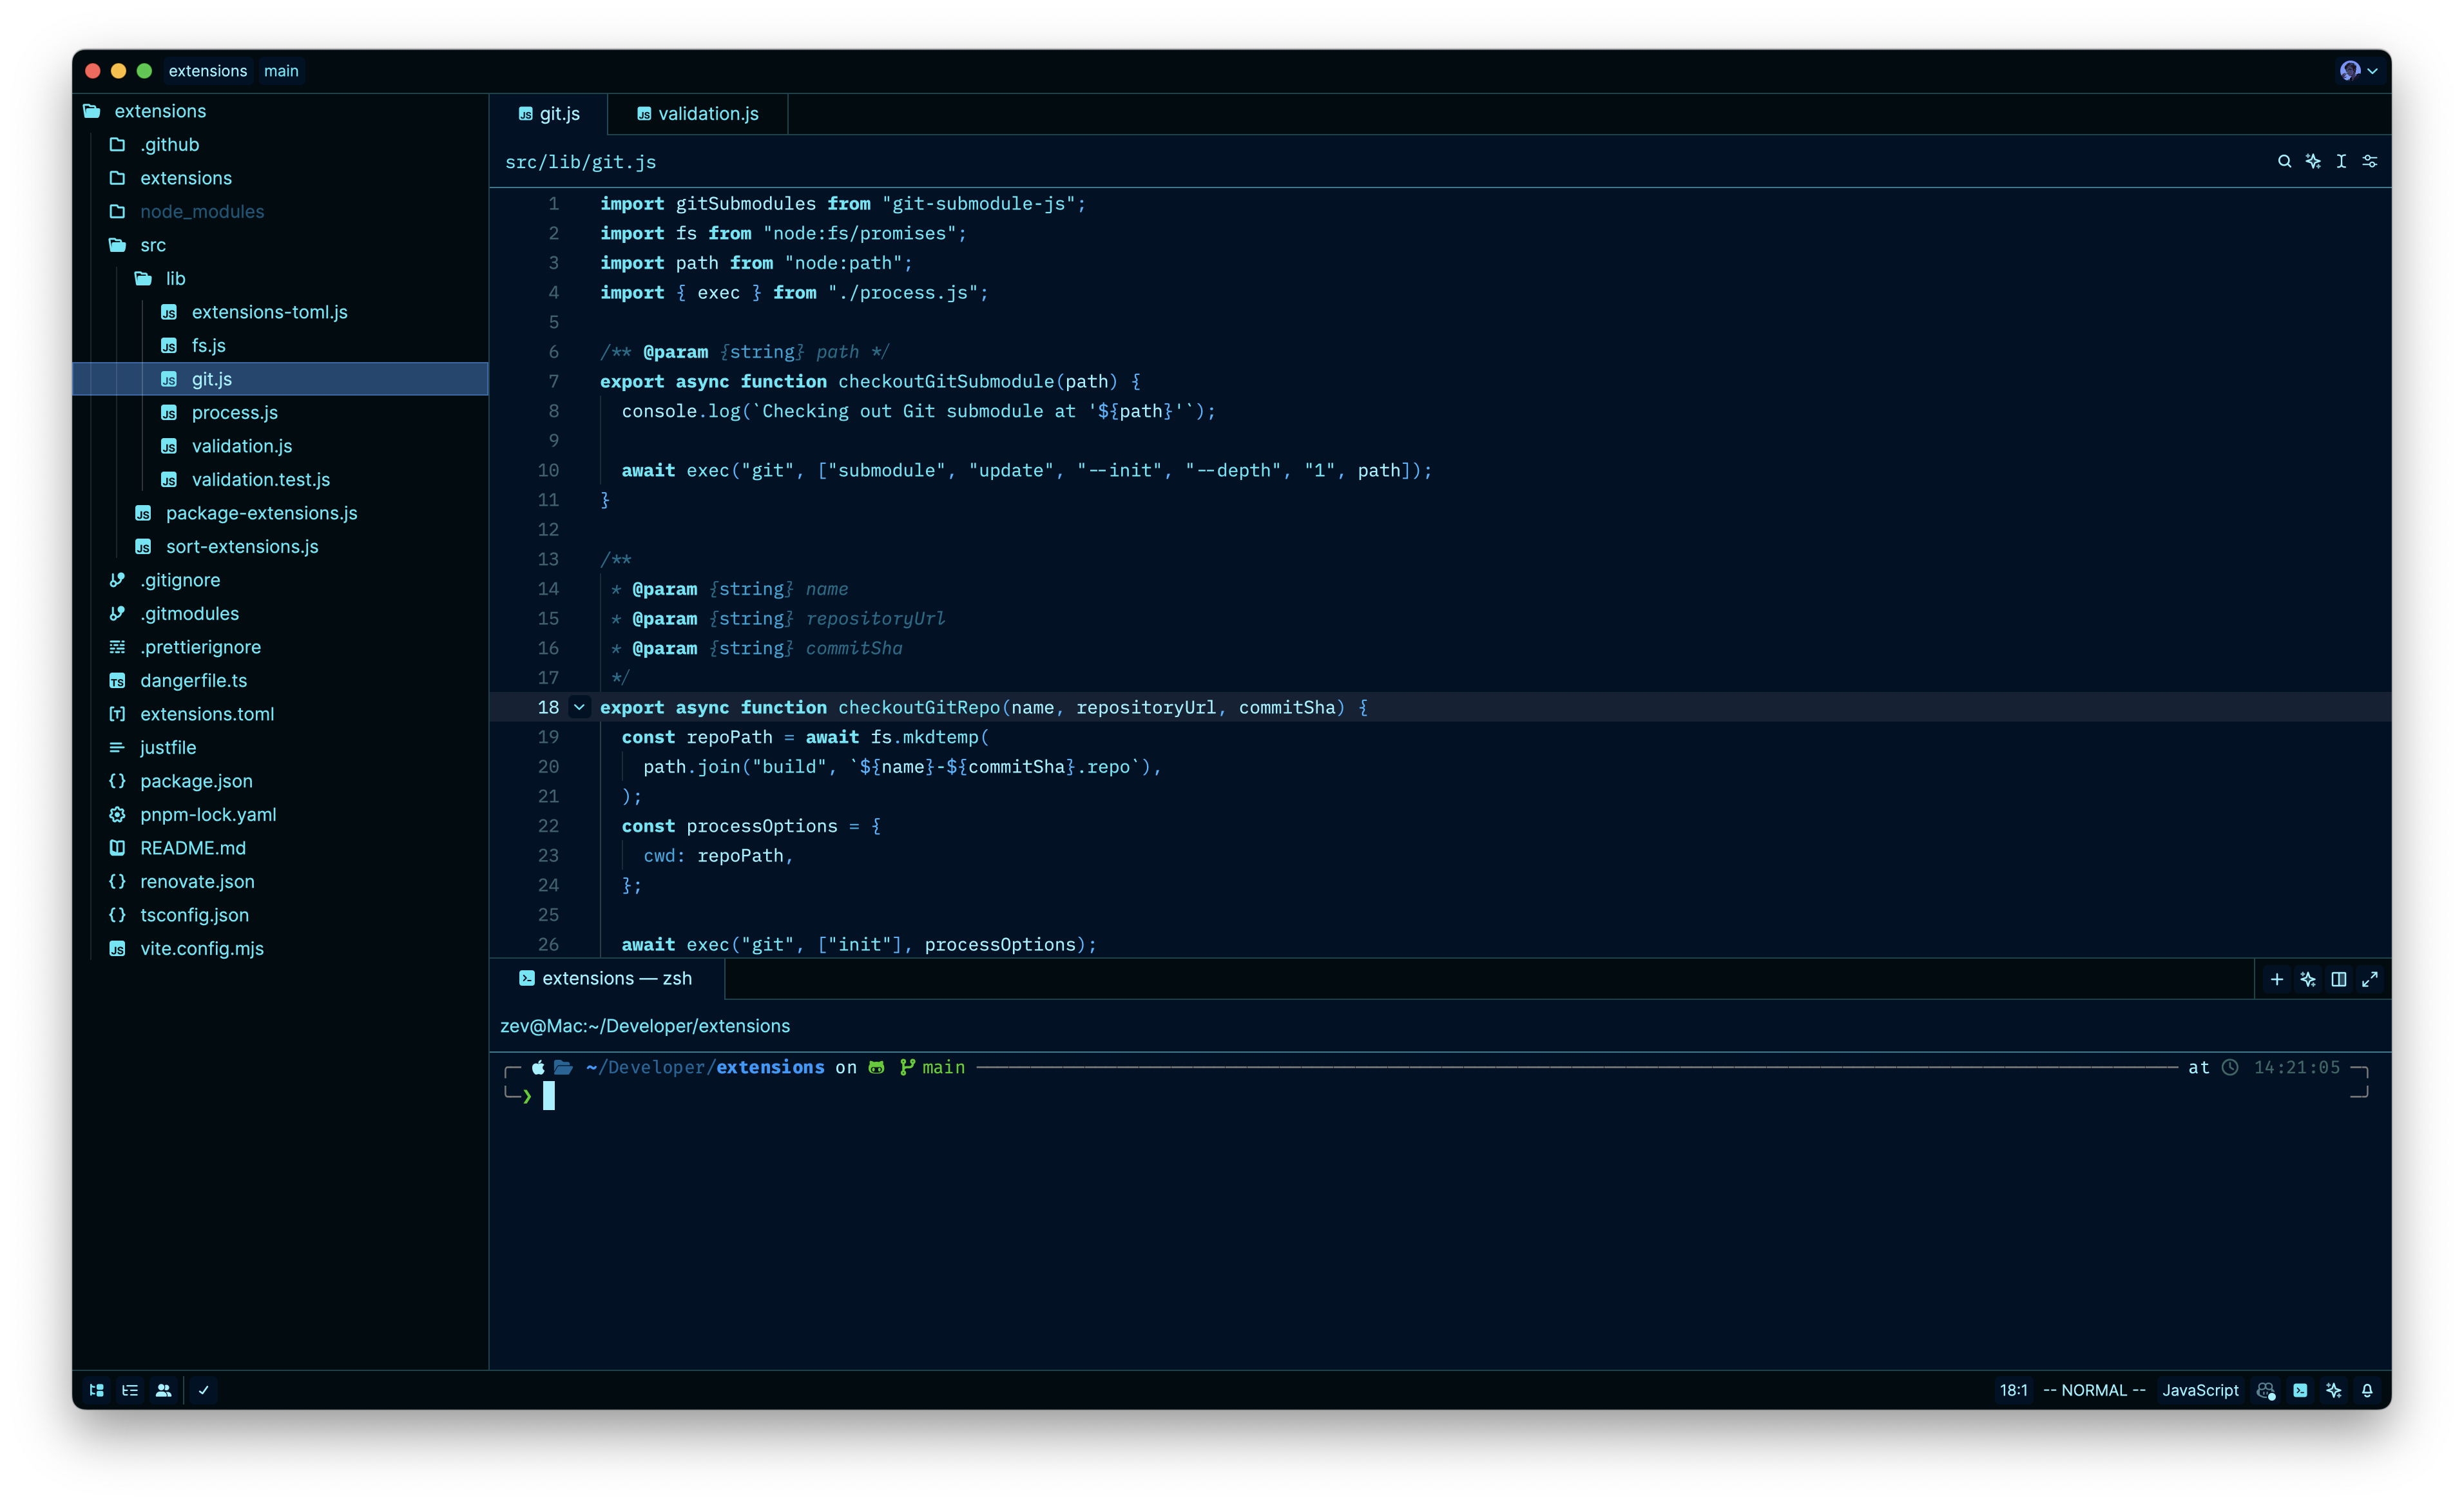This screenshot has width=2464, height=1505.
Task: Expand the node_modules folder
Action: (x=202, y=211)
